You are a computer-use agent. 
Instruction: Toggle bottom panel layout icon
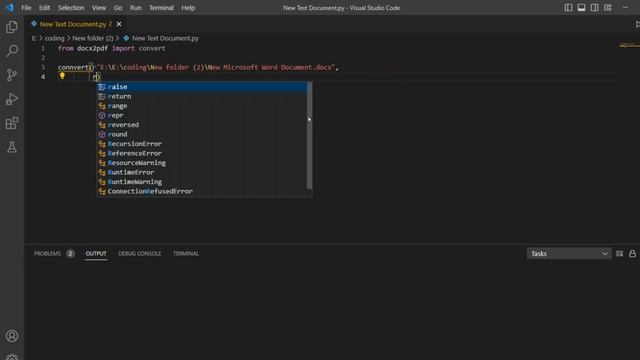(x=581, y=7)
